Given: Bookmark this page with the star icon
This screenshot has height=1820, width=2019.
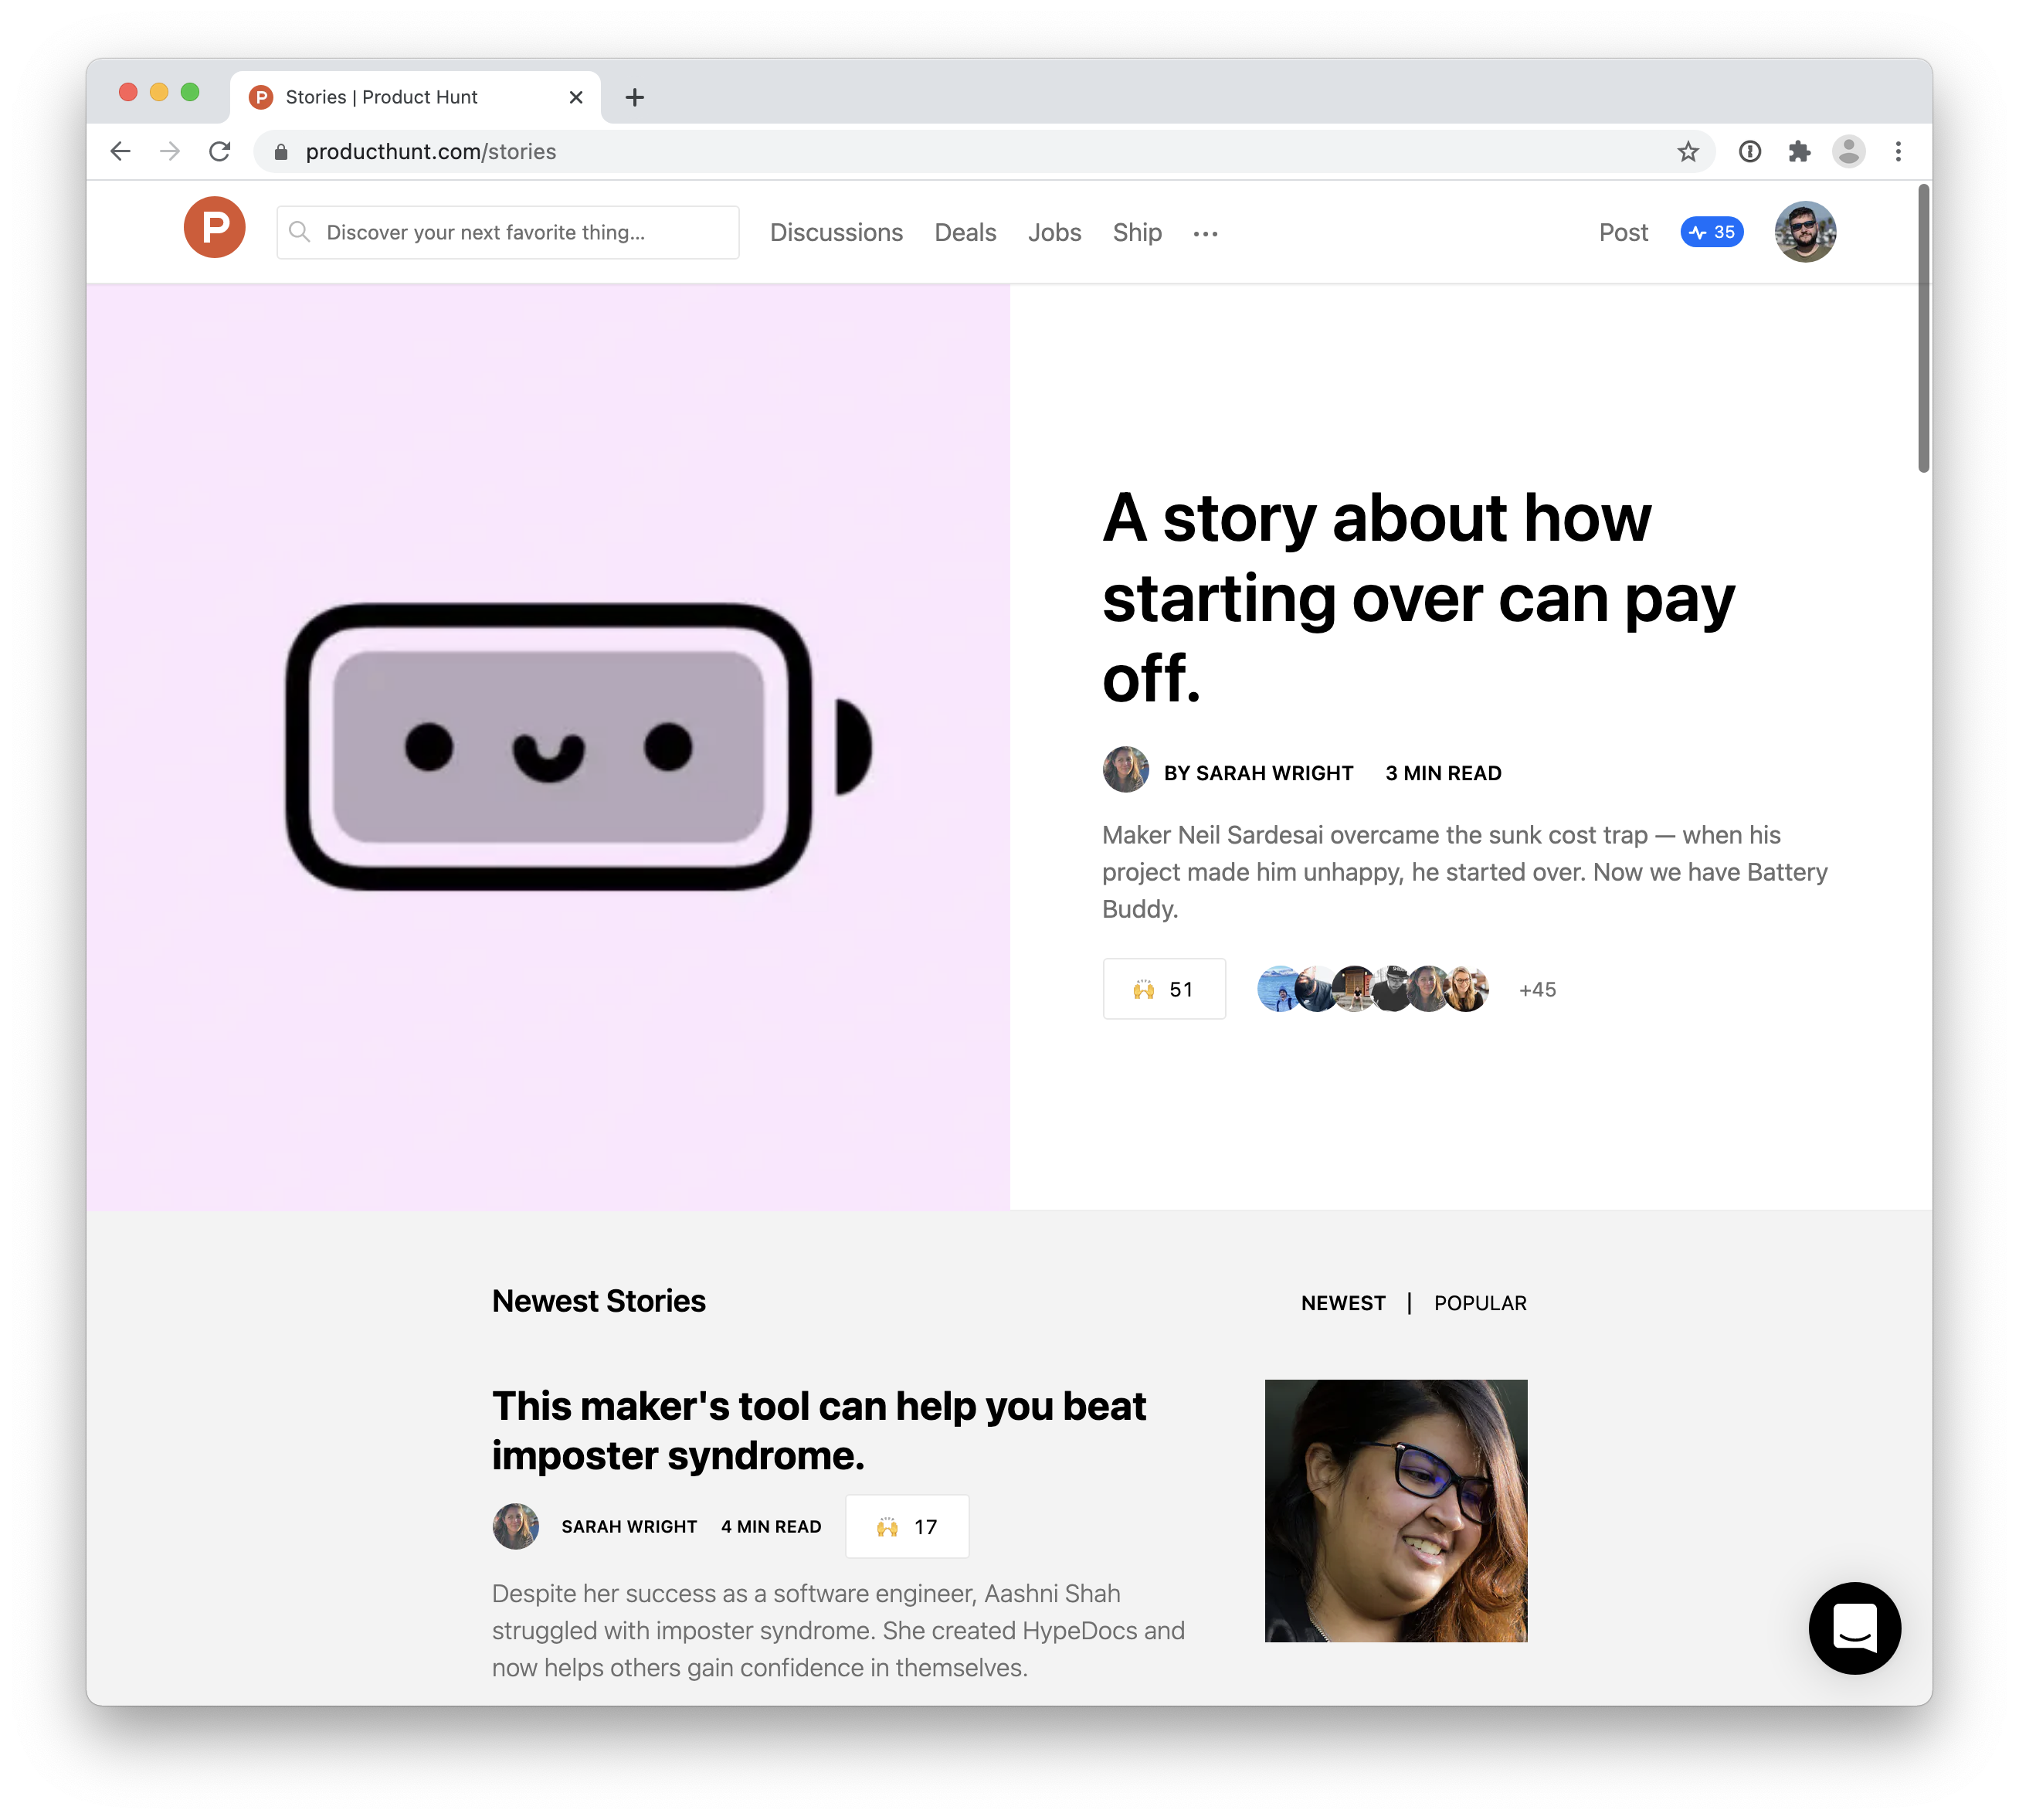Looking at the screenshot, I should click(x=1688, y=151).
